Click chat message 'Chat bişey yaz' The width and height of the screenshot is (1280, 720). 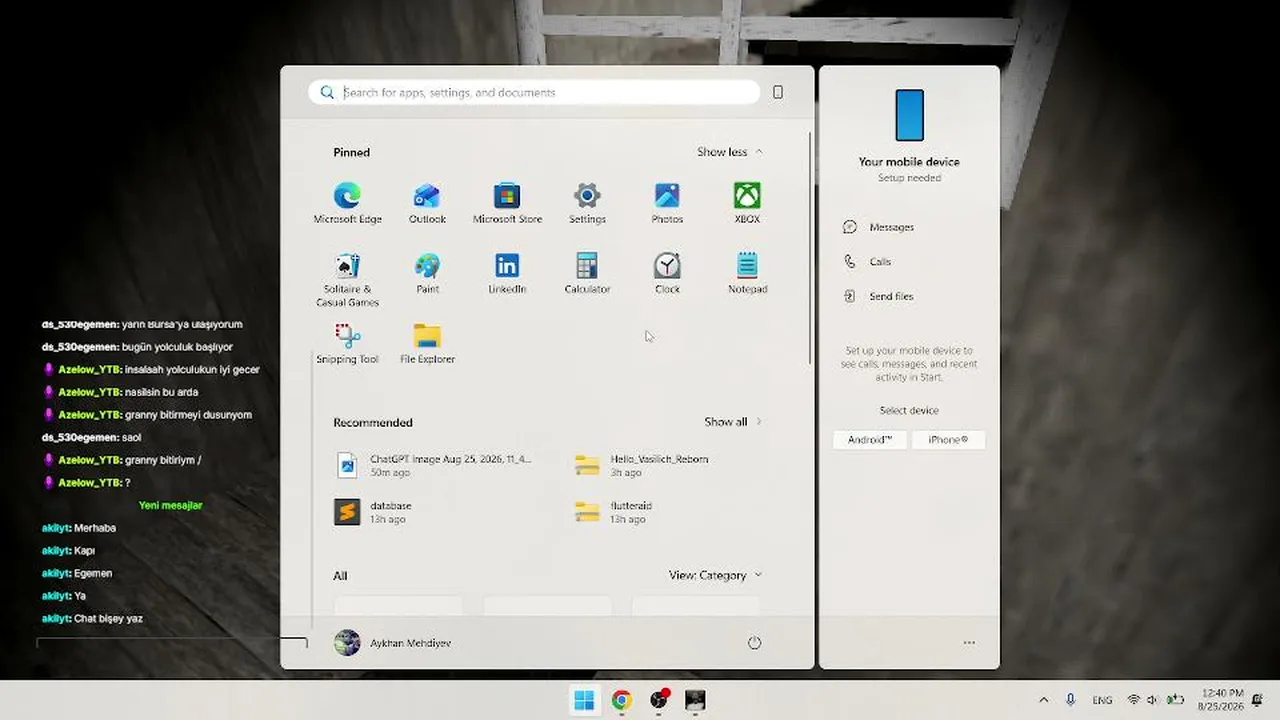(108, 619)
